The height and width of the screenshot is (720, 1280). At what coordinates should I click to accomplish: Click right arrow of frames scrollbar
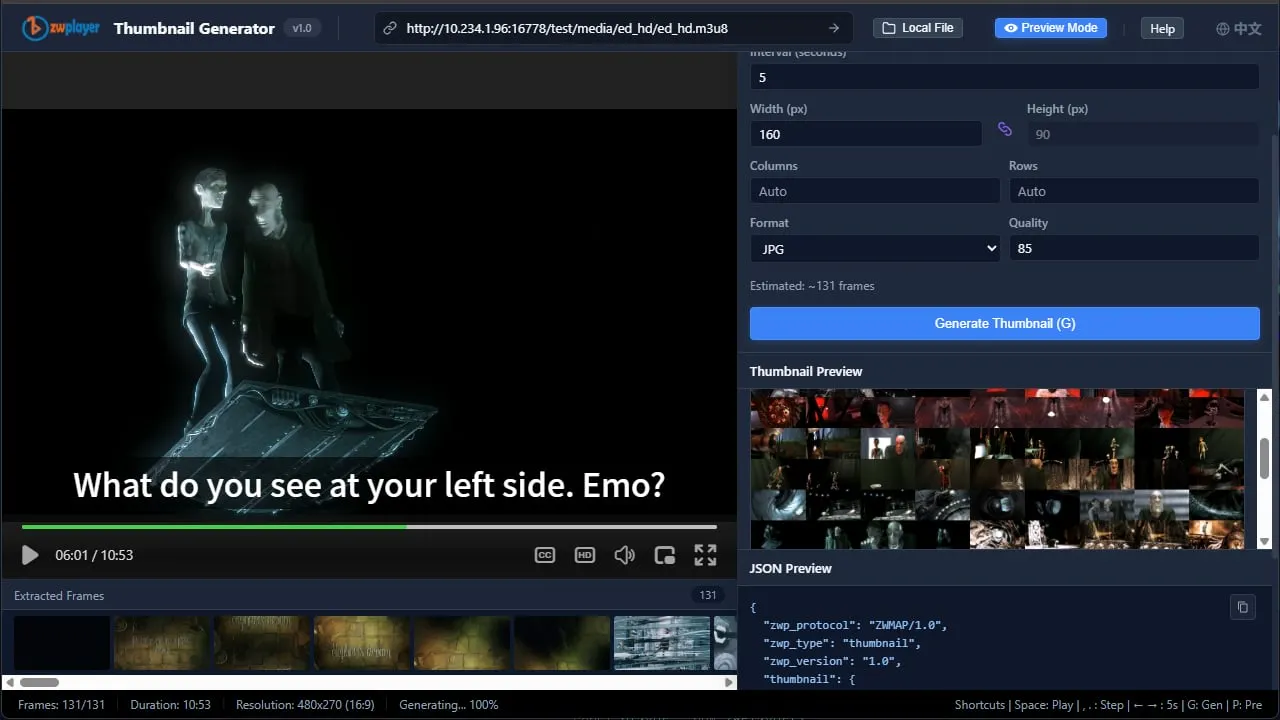(x=729, y=682)
